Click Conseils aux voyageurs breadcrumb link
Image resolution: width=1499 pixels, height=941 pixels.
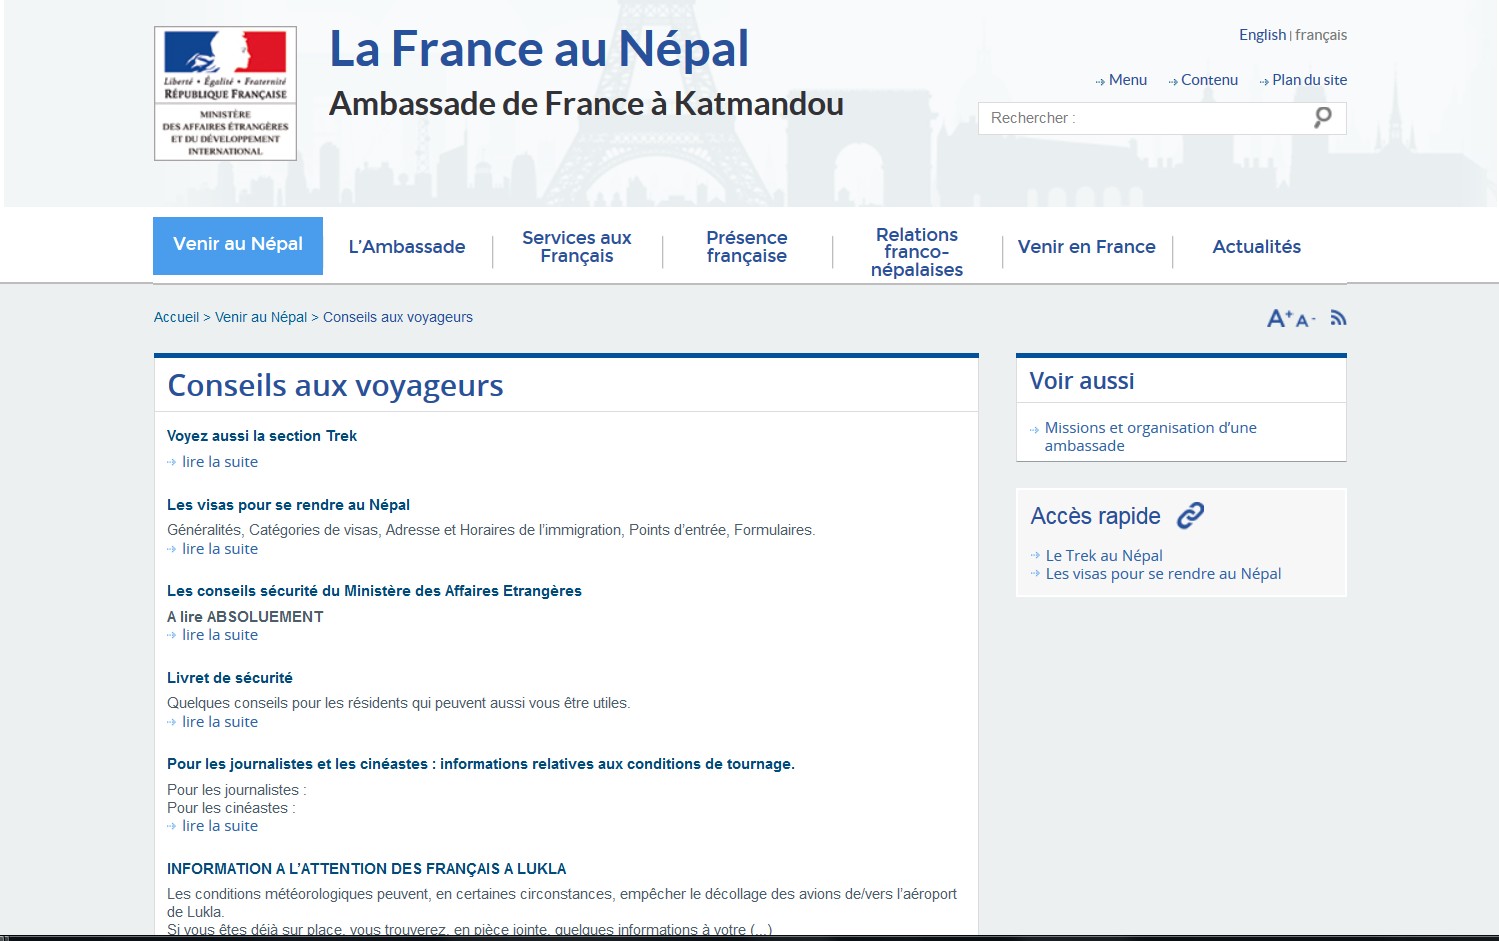[x=398, y=317]
